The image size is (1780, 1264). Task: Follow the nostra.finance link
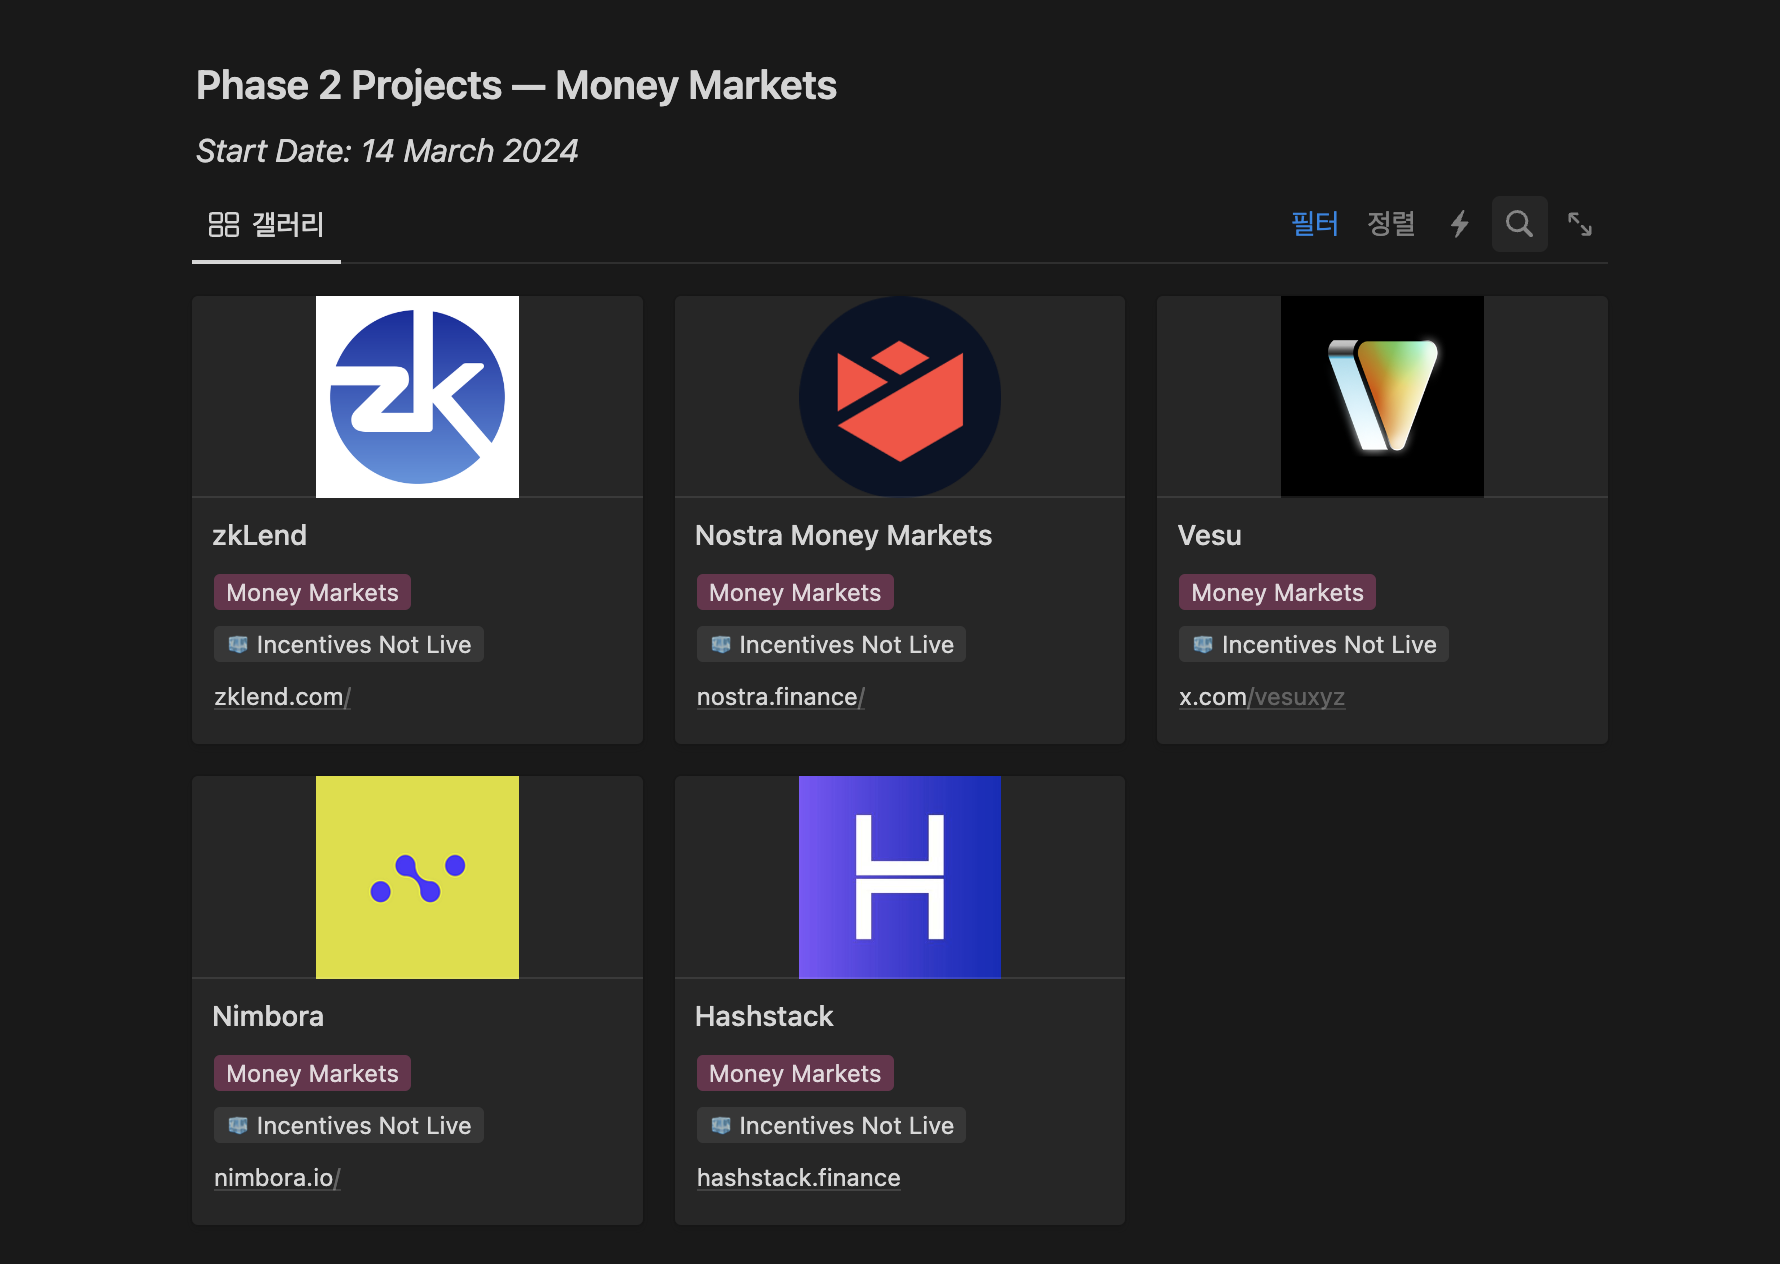(x=781, y=697)
